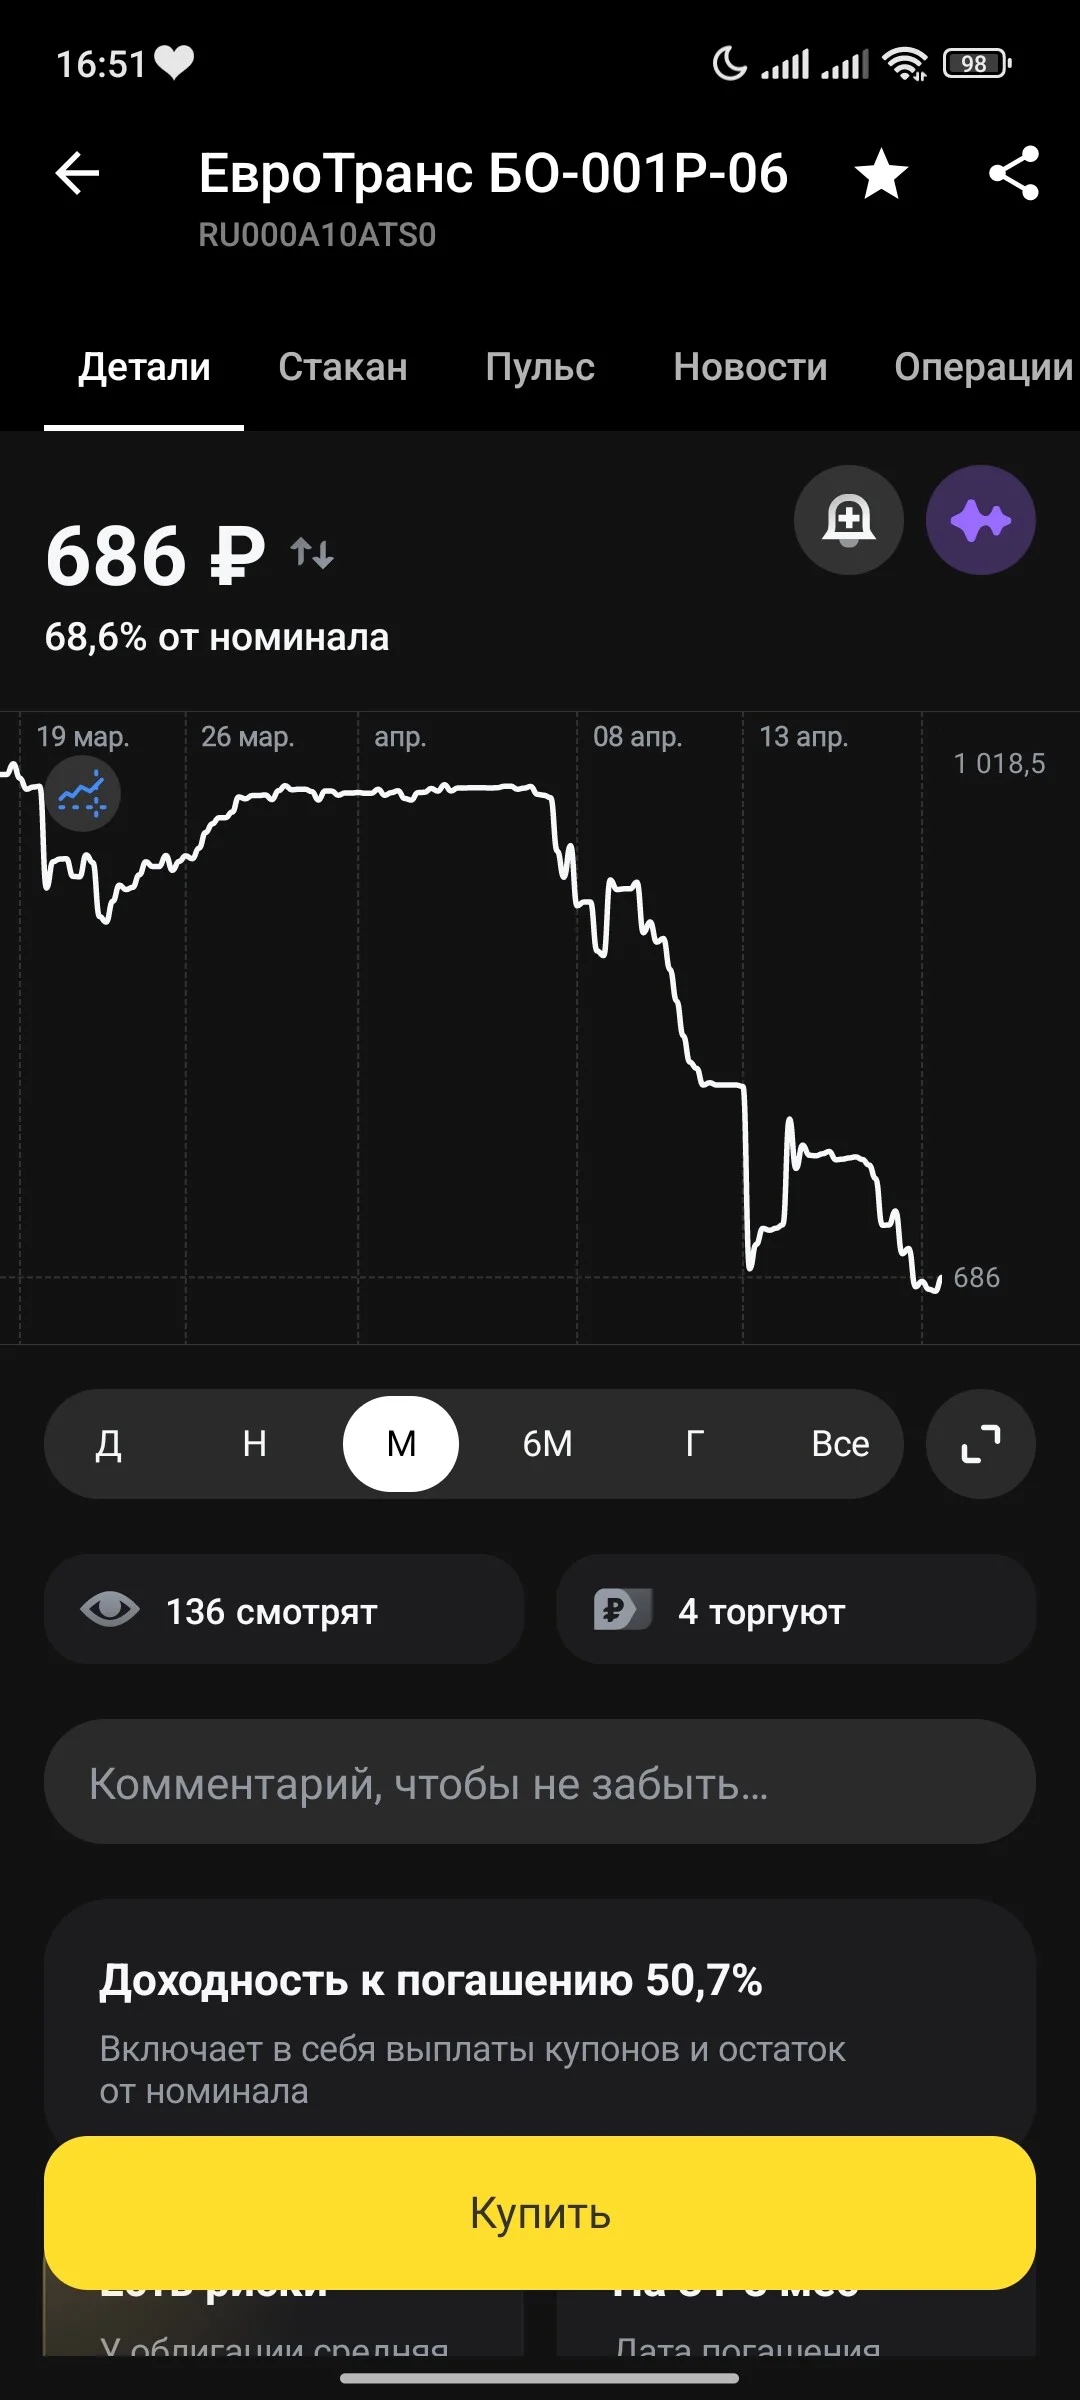The width and height of the screenshot is (1080, 2400).
Task: Toggle the favorite star for ЕвроТранс
Action: pyautogui.click(x=881, y=173)
